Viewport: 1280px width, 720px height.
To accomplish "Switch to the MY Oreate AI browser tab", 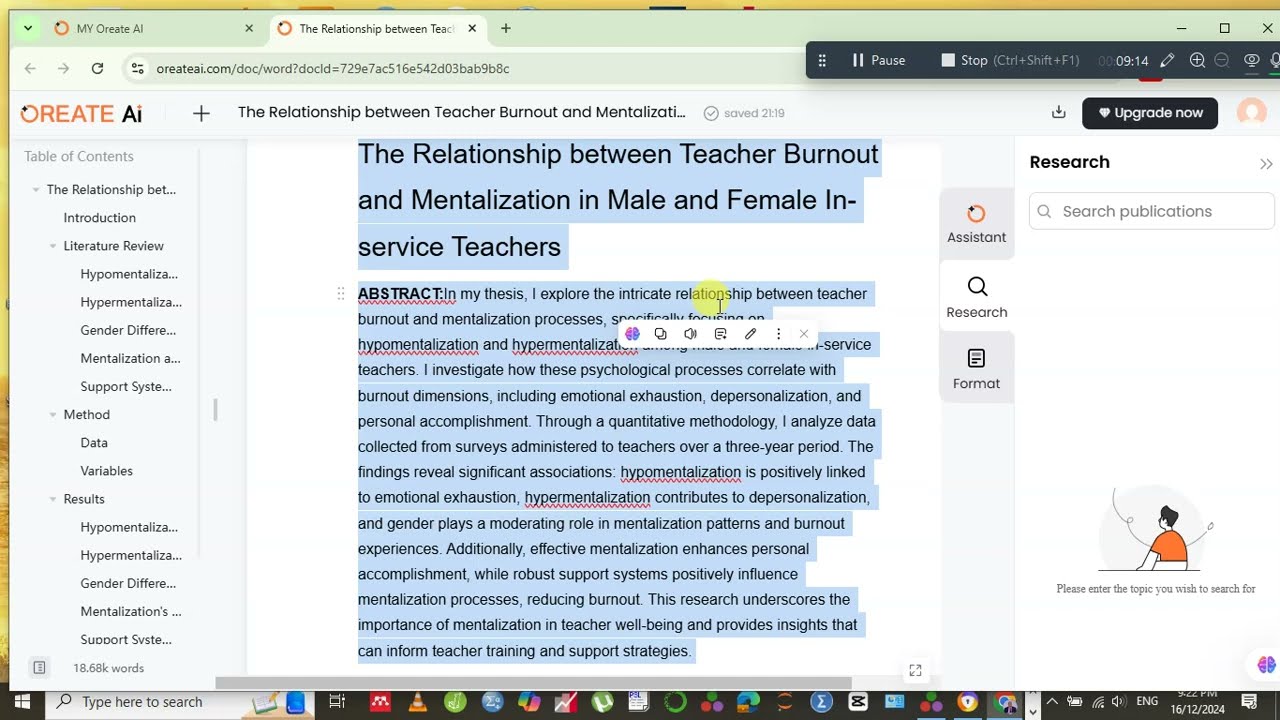I will [150, 29].
